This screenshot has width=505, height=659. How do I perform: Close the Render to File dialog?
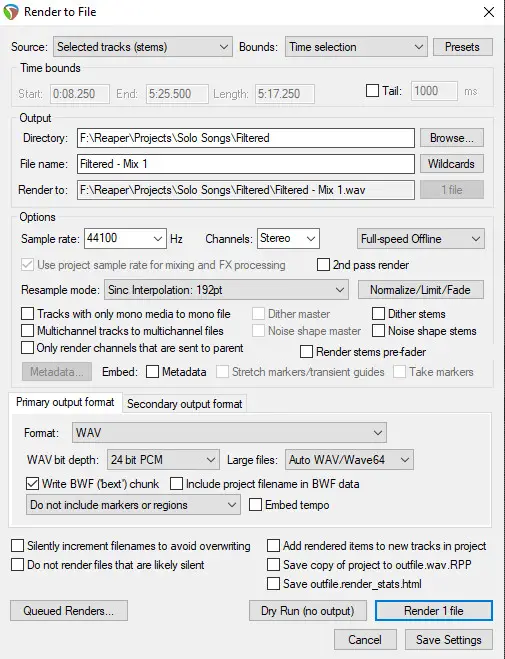[x=489, y=12]
